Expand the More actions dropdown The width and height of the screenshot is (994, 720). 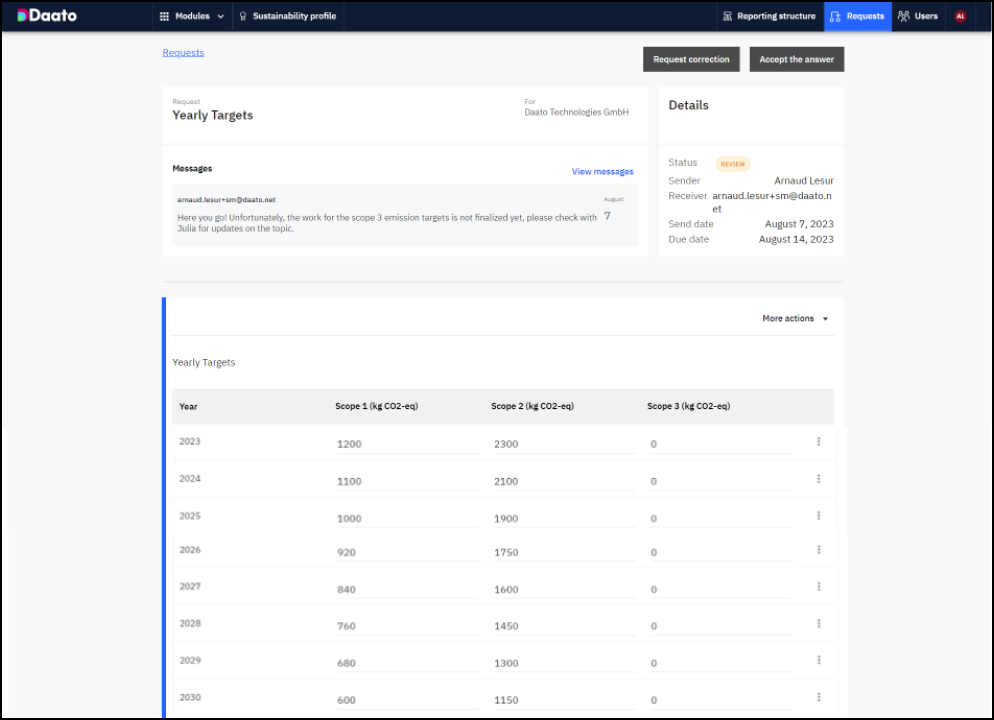pos(795,319)
